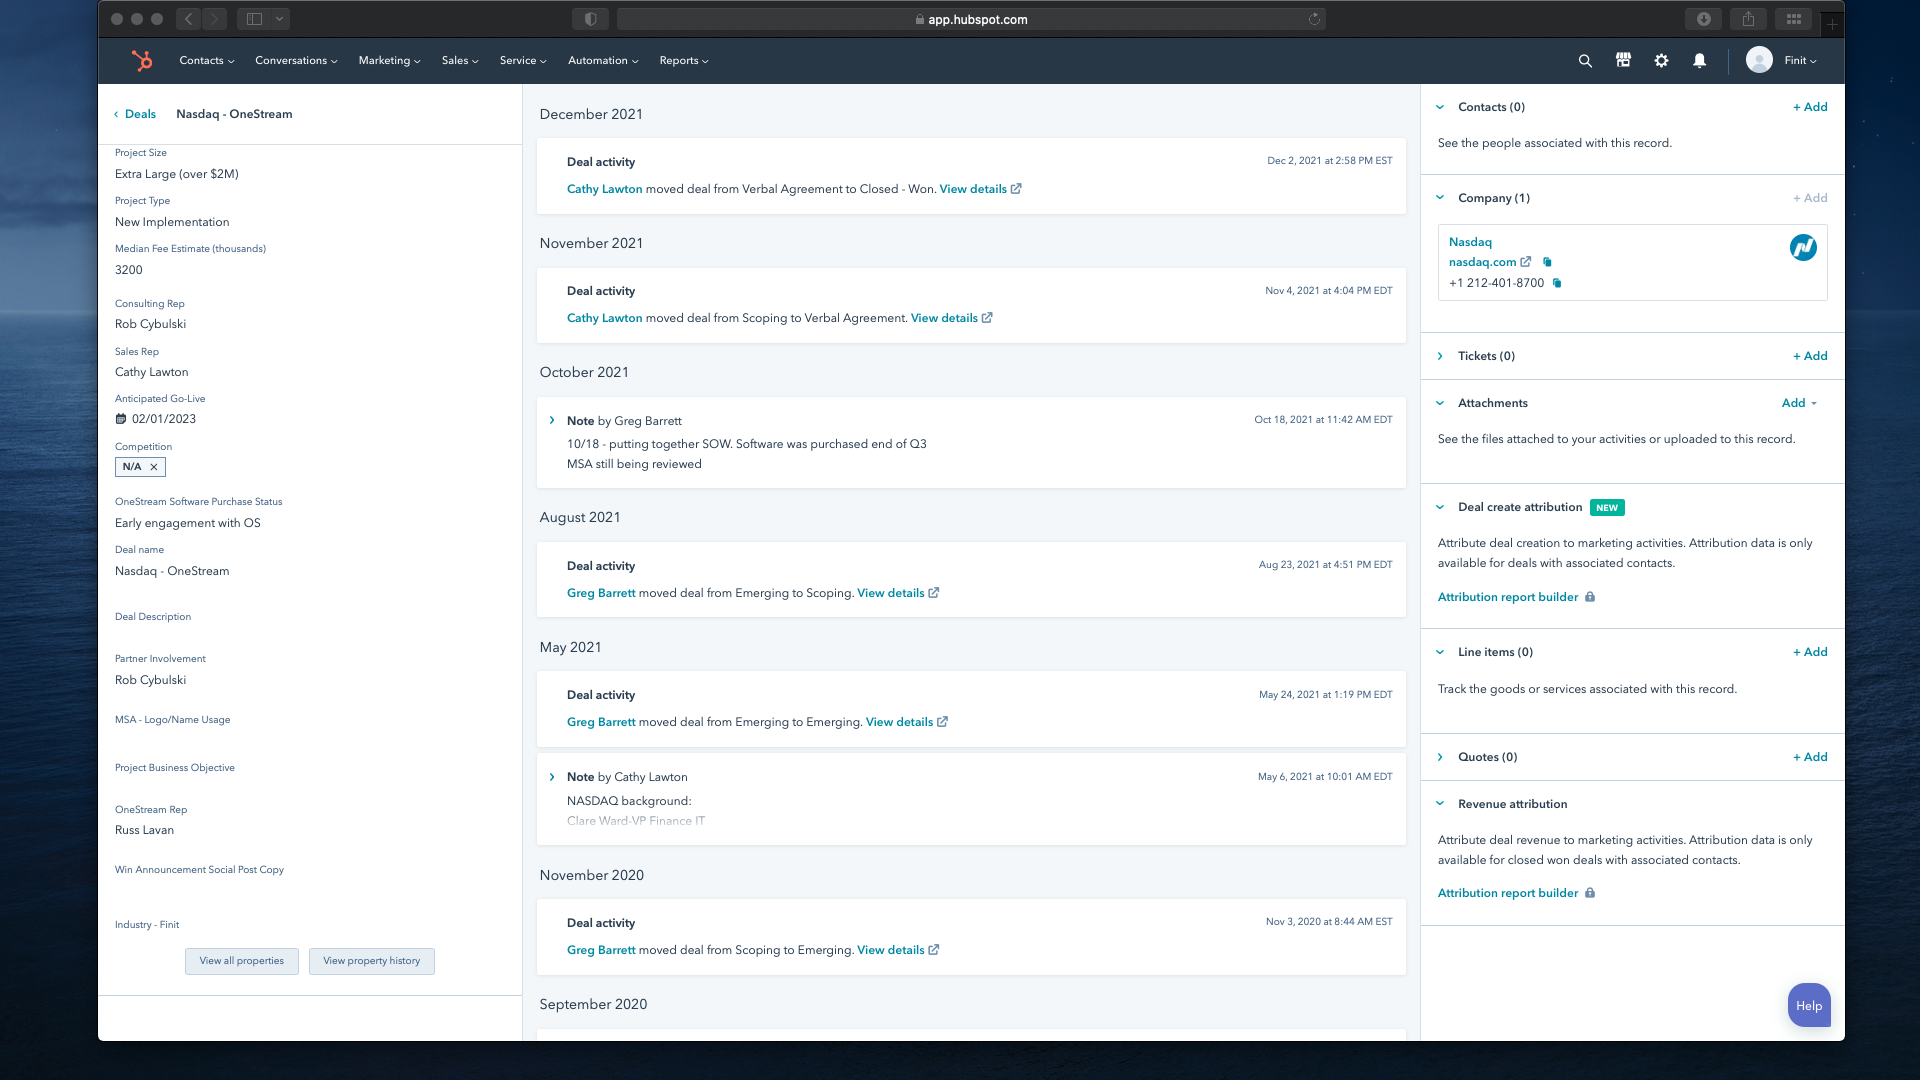Viewport: 1920px width, 1080px height.
Task: Open the Conversations menu
Action: [x=296, y=61]
